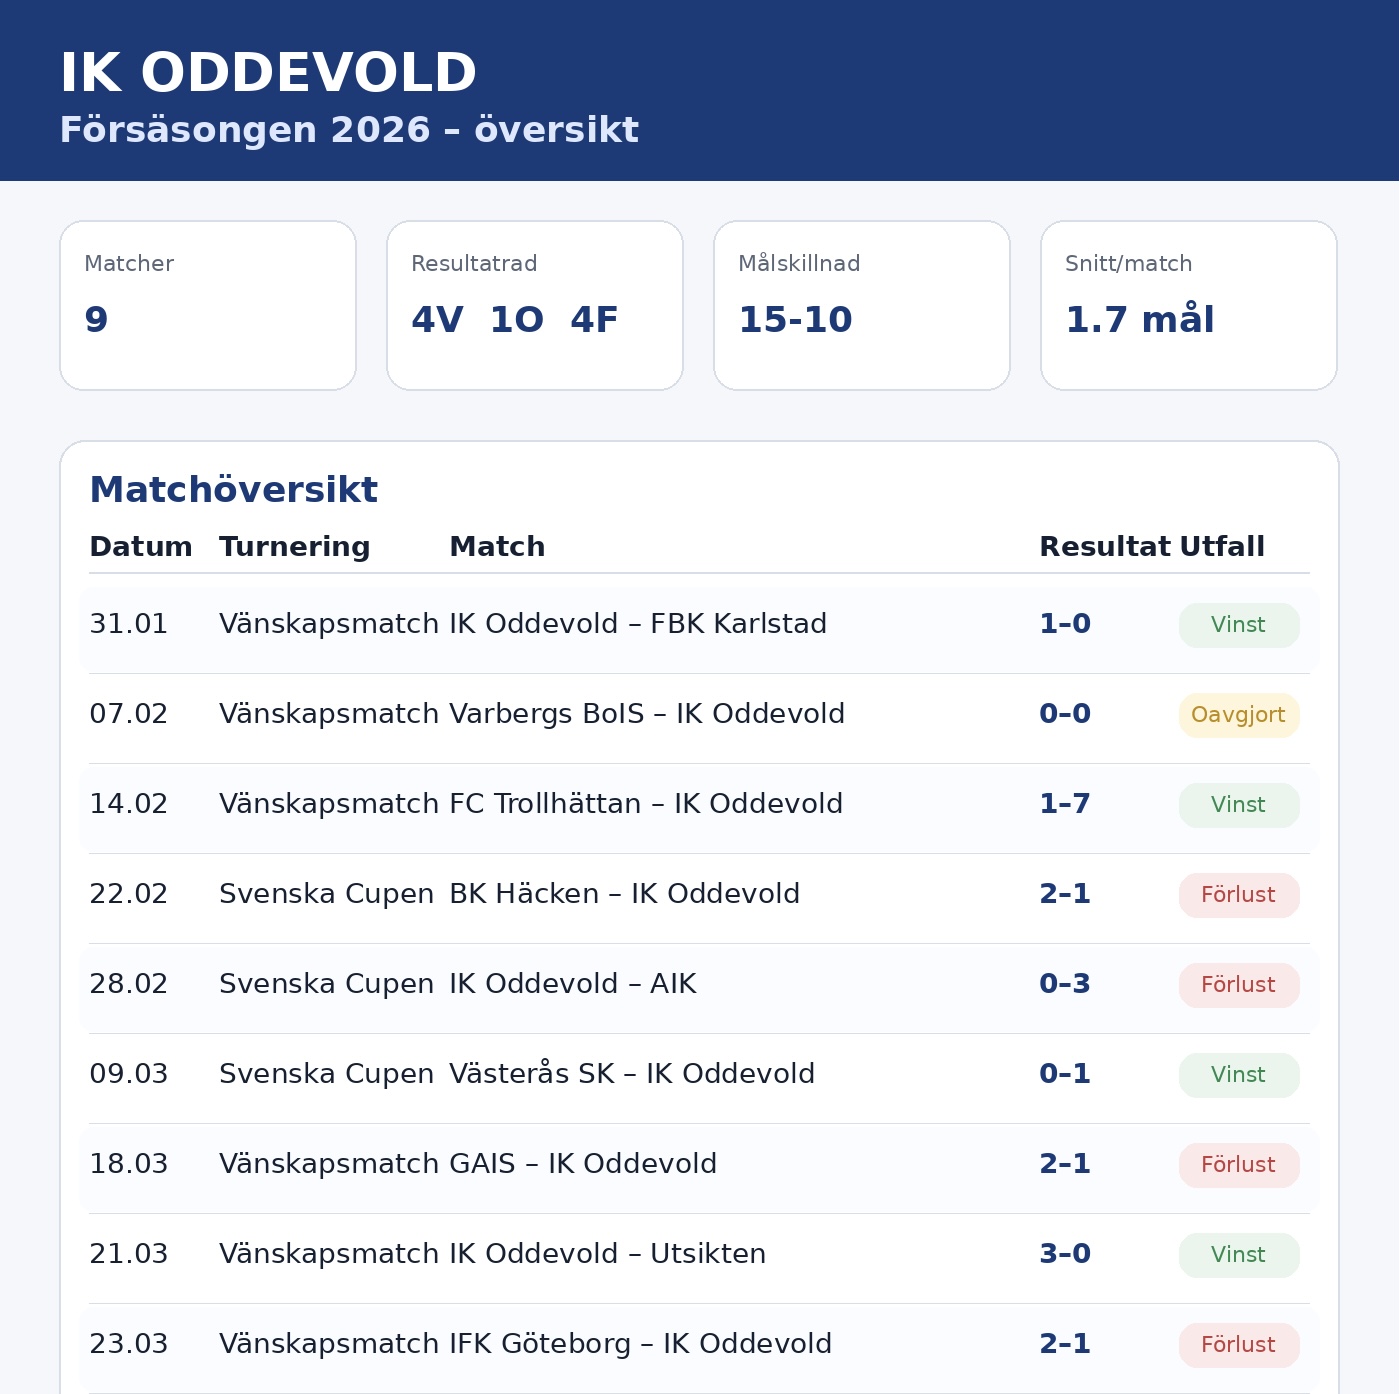Sort by the Datum column header

(x=141, y=547)
